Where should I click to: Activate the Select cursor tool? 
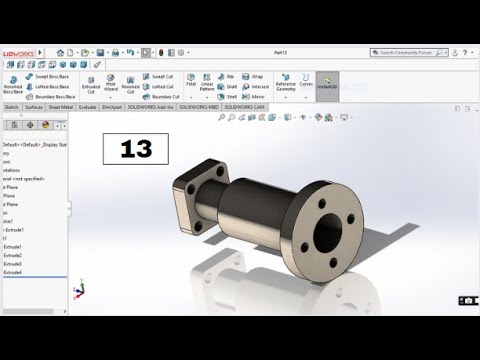(x=146, y=53)
